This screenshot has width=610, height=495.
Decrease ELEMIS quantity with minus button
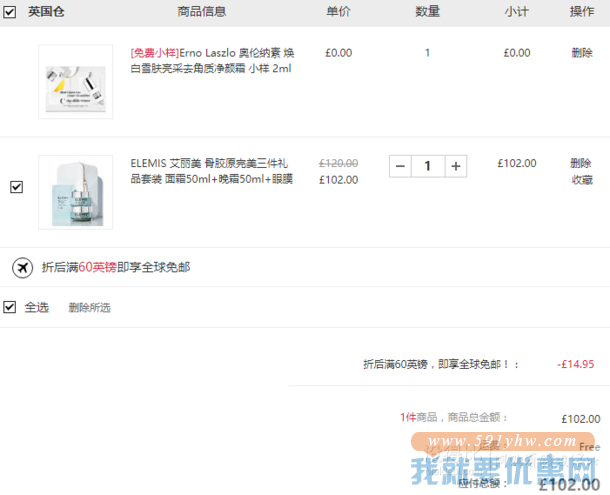pos(400,166)
